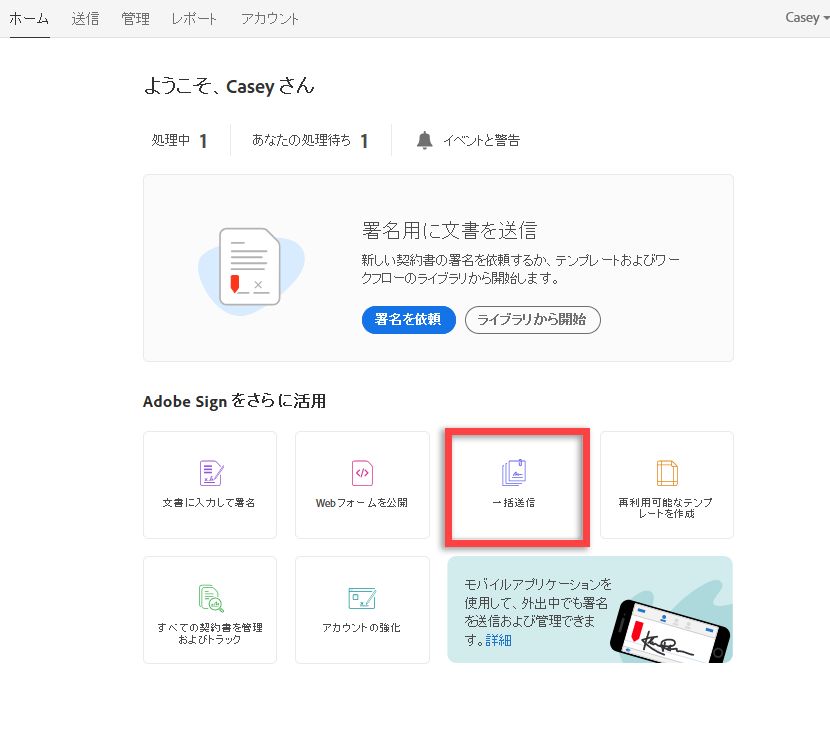Select Web フォームを公開 label
This screenshot has width=830, height=737.
(x=362, y=502)
